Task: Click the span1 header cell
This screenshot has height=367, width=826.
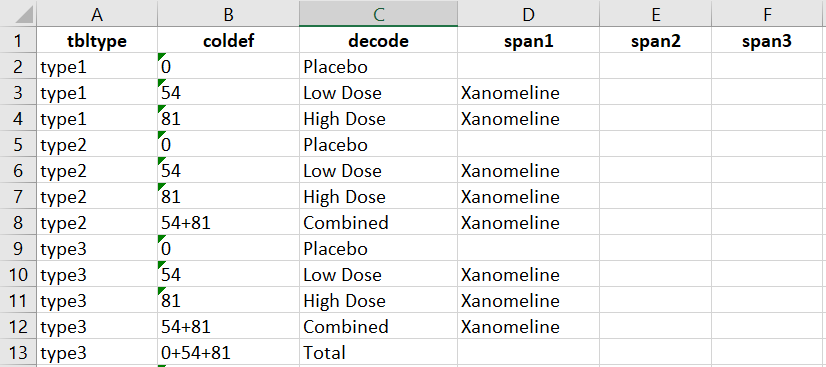Action: click(528, 41)
